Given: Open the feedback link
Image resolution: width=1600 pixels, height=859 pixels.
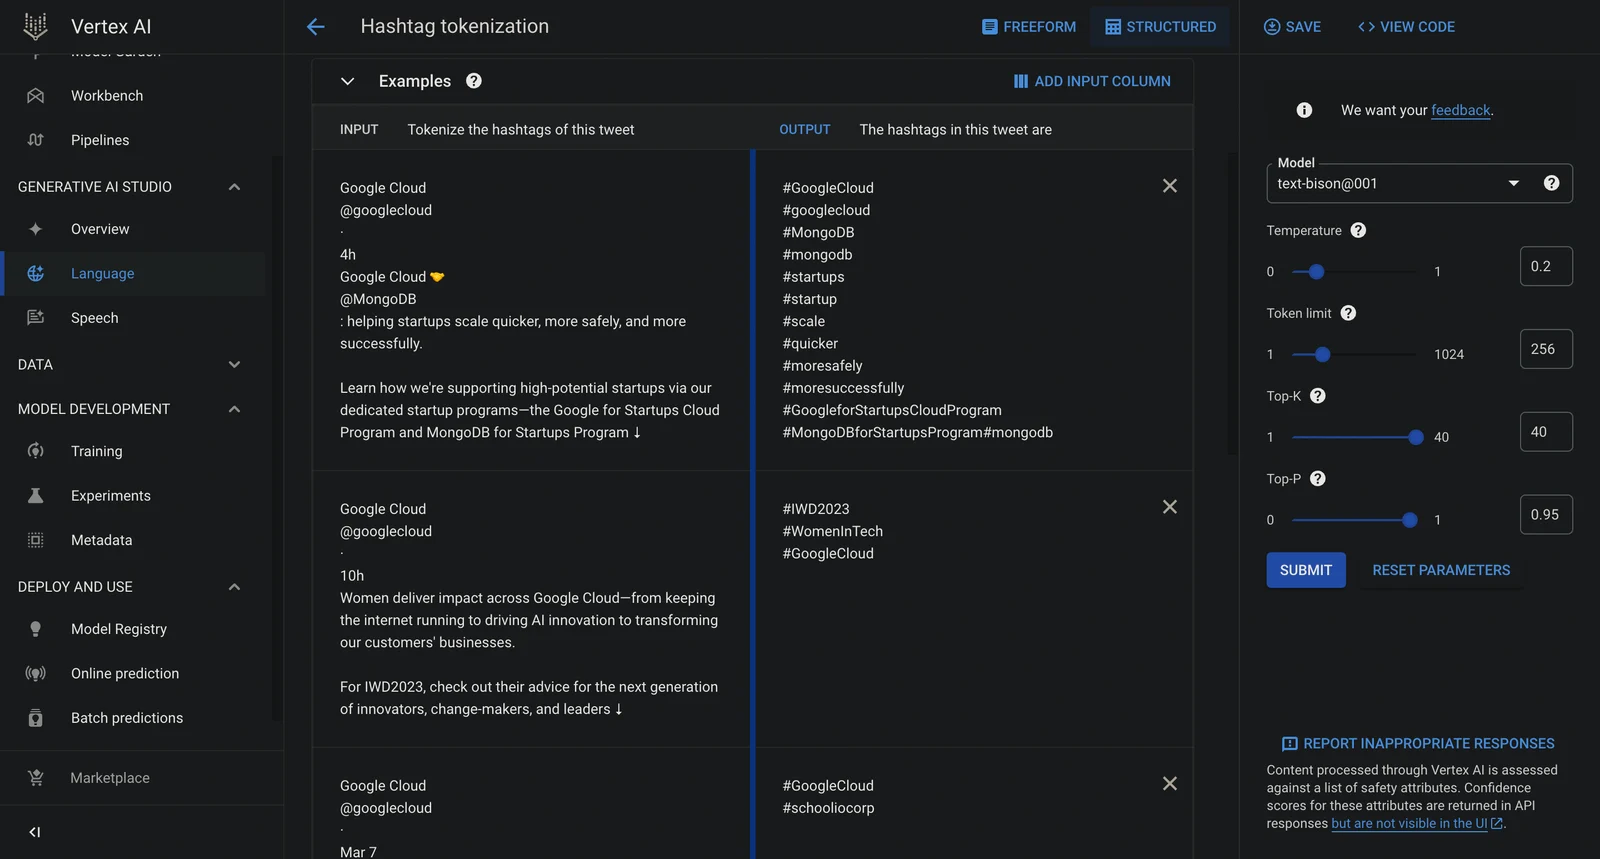Looking at the screenshot, I should click(1460, 110).
